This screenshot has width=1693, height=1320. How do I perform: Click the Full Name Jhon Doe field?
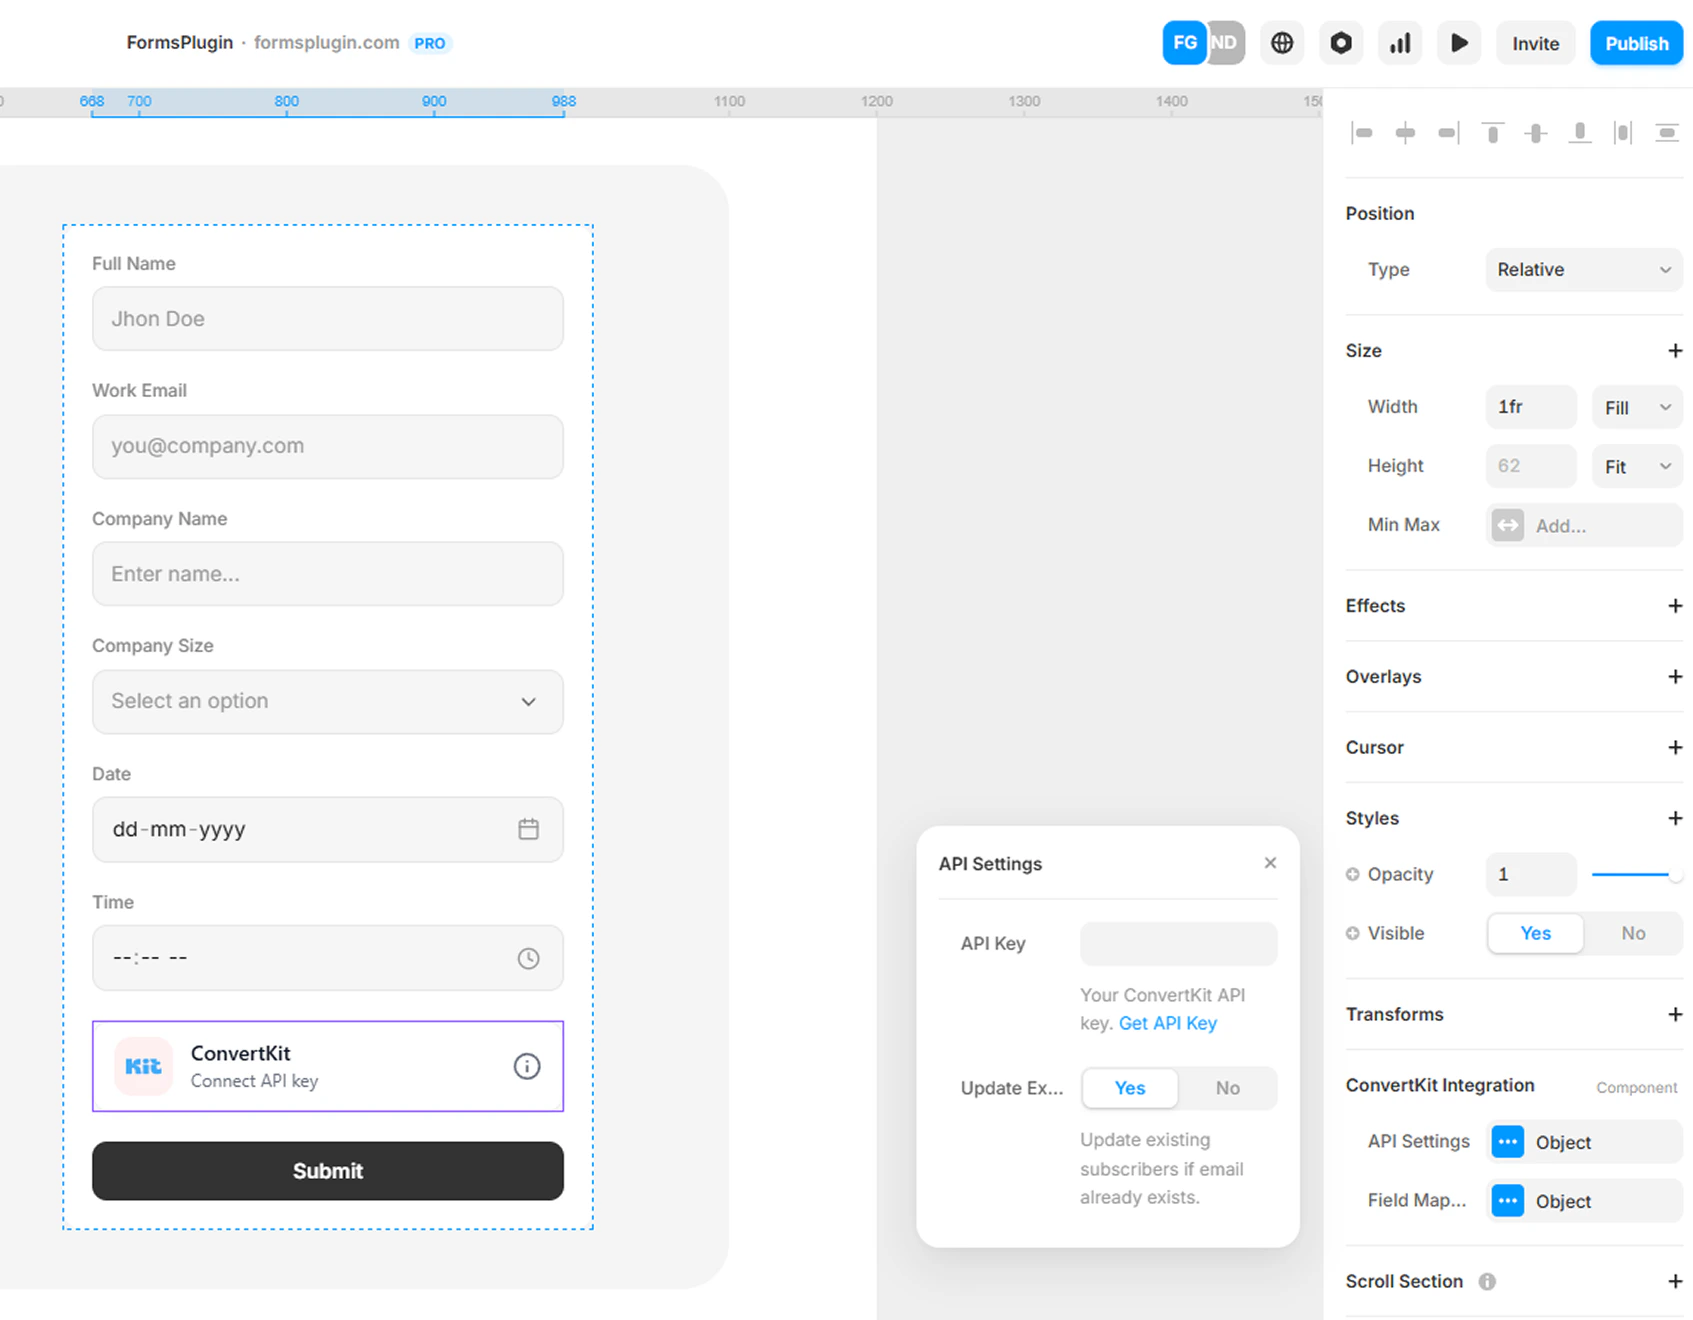click(x=328, y=319)
